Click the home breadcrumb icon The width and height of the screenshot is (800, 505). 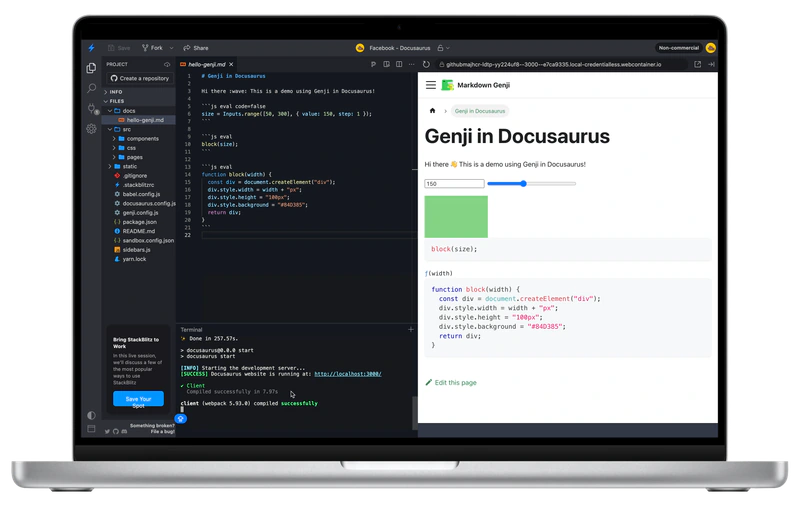(x=433, y=111)
